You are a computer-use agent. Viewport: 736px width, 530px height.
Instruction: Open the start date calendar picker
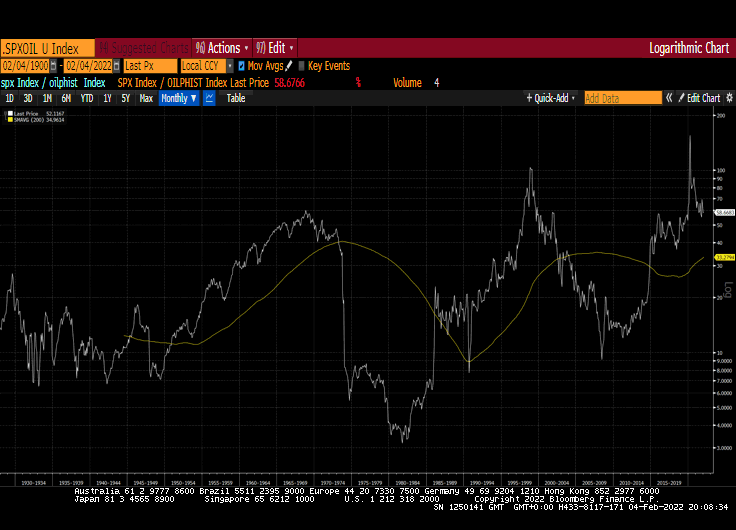tap(54, 66)
